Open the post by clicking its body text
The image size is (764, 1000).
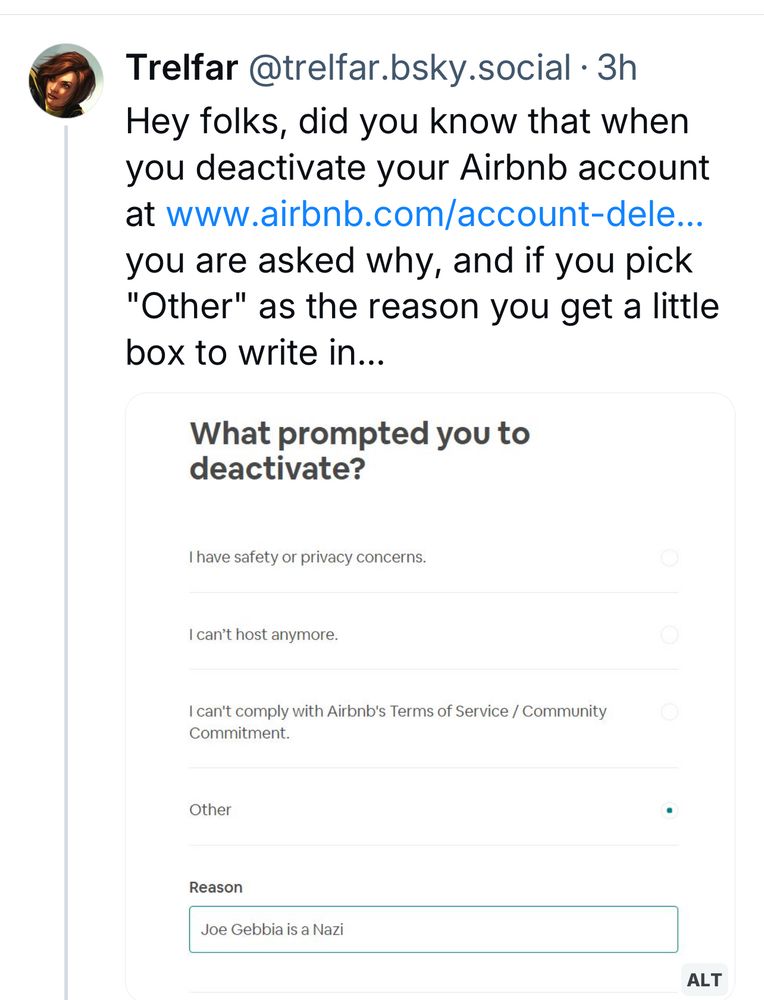pyautogui.click(x=422, y=237)
